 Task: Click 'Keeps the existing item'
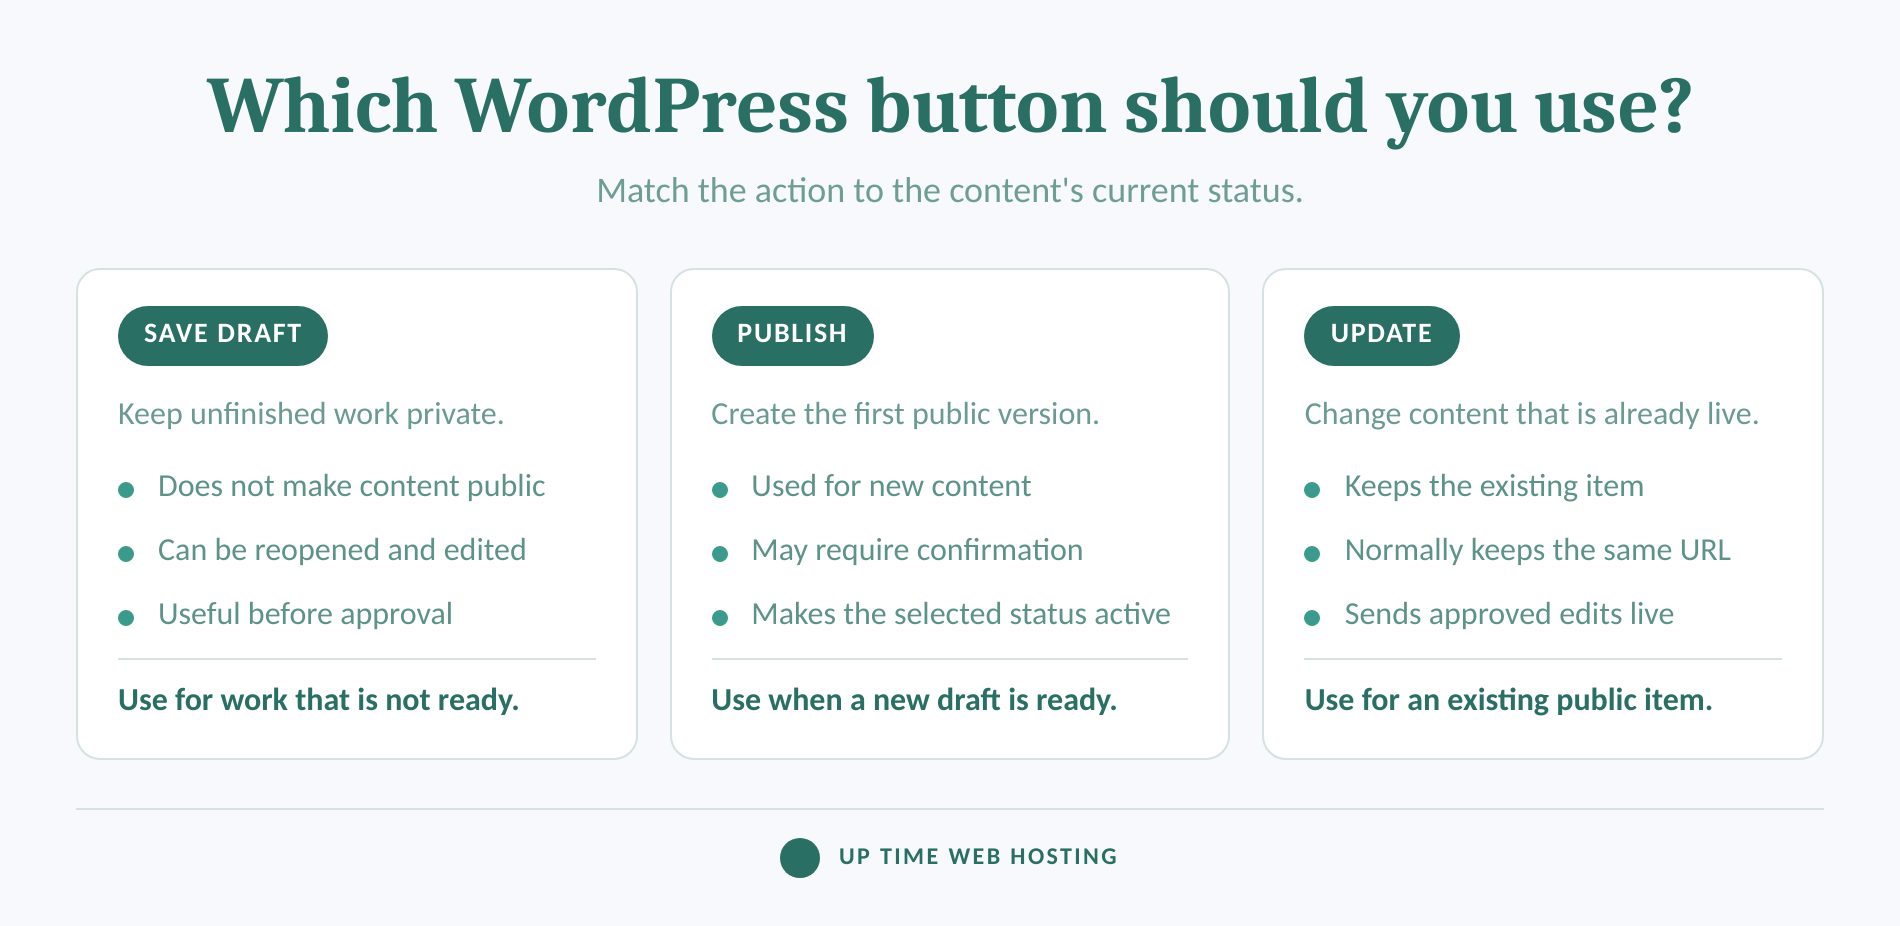(1494, 486)
